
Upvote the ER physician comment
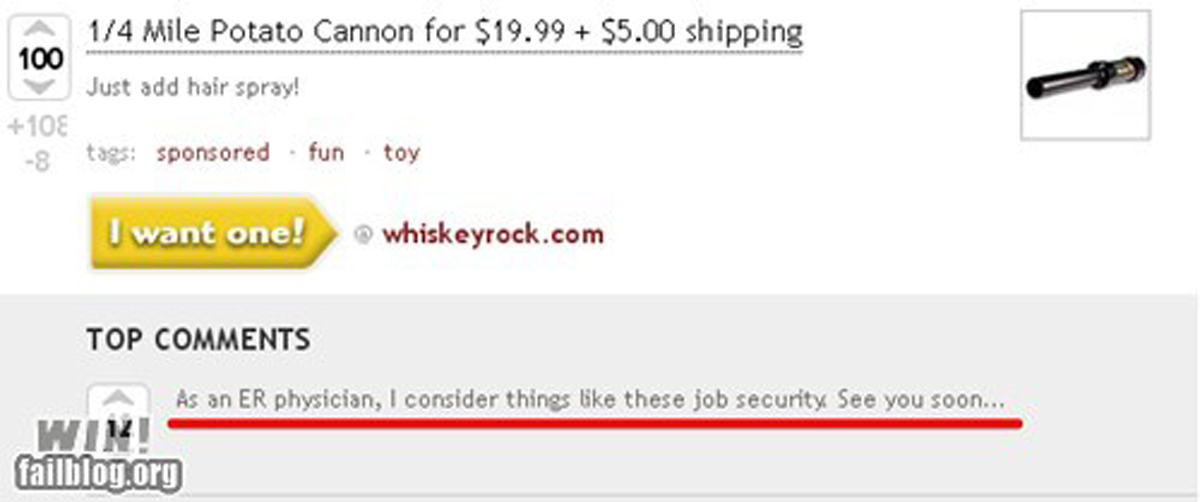[x=119, y=398]
